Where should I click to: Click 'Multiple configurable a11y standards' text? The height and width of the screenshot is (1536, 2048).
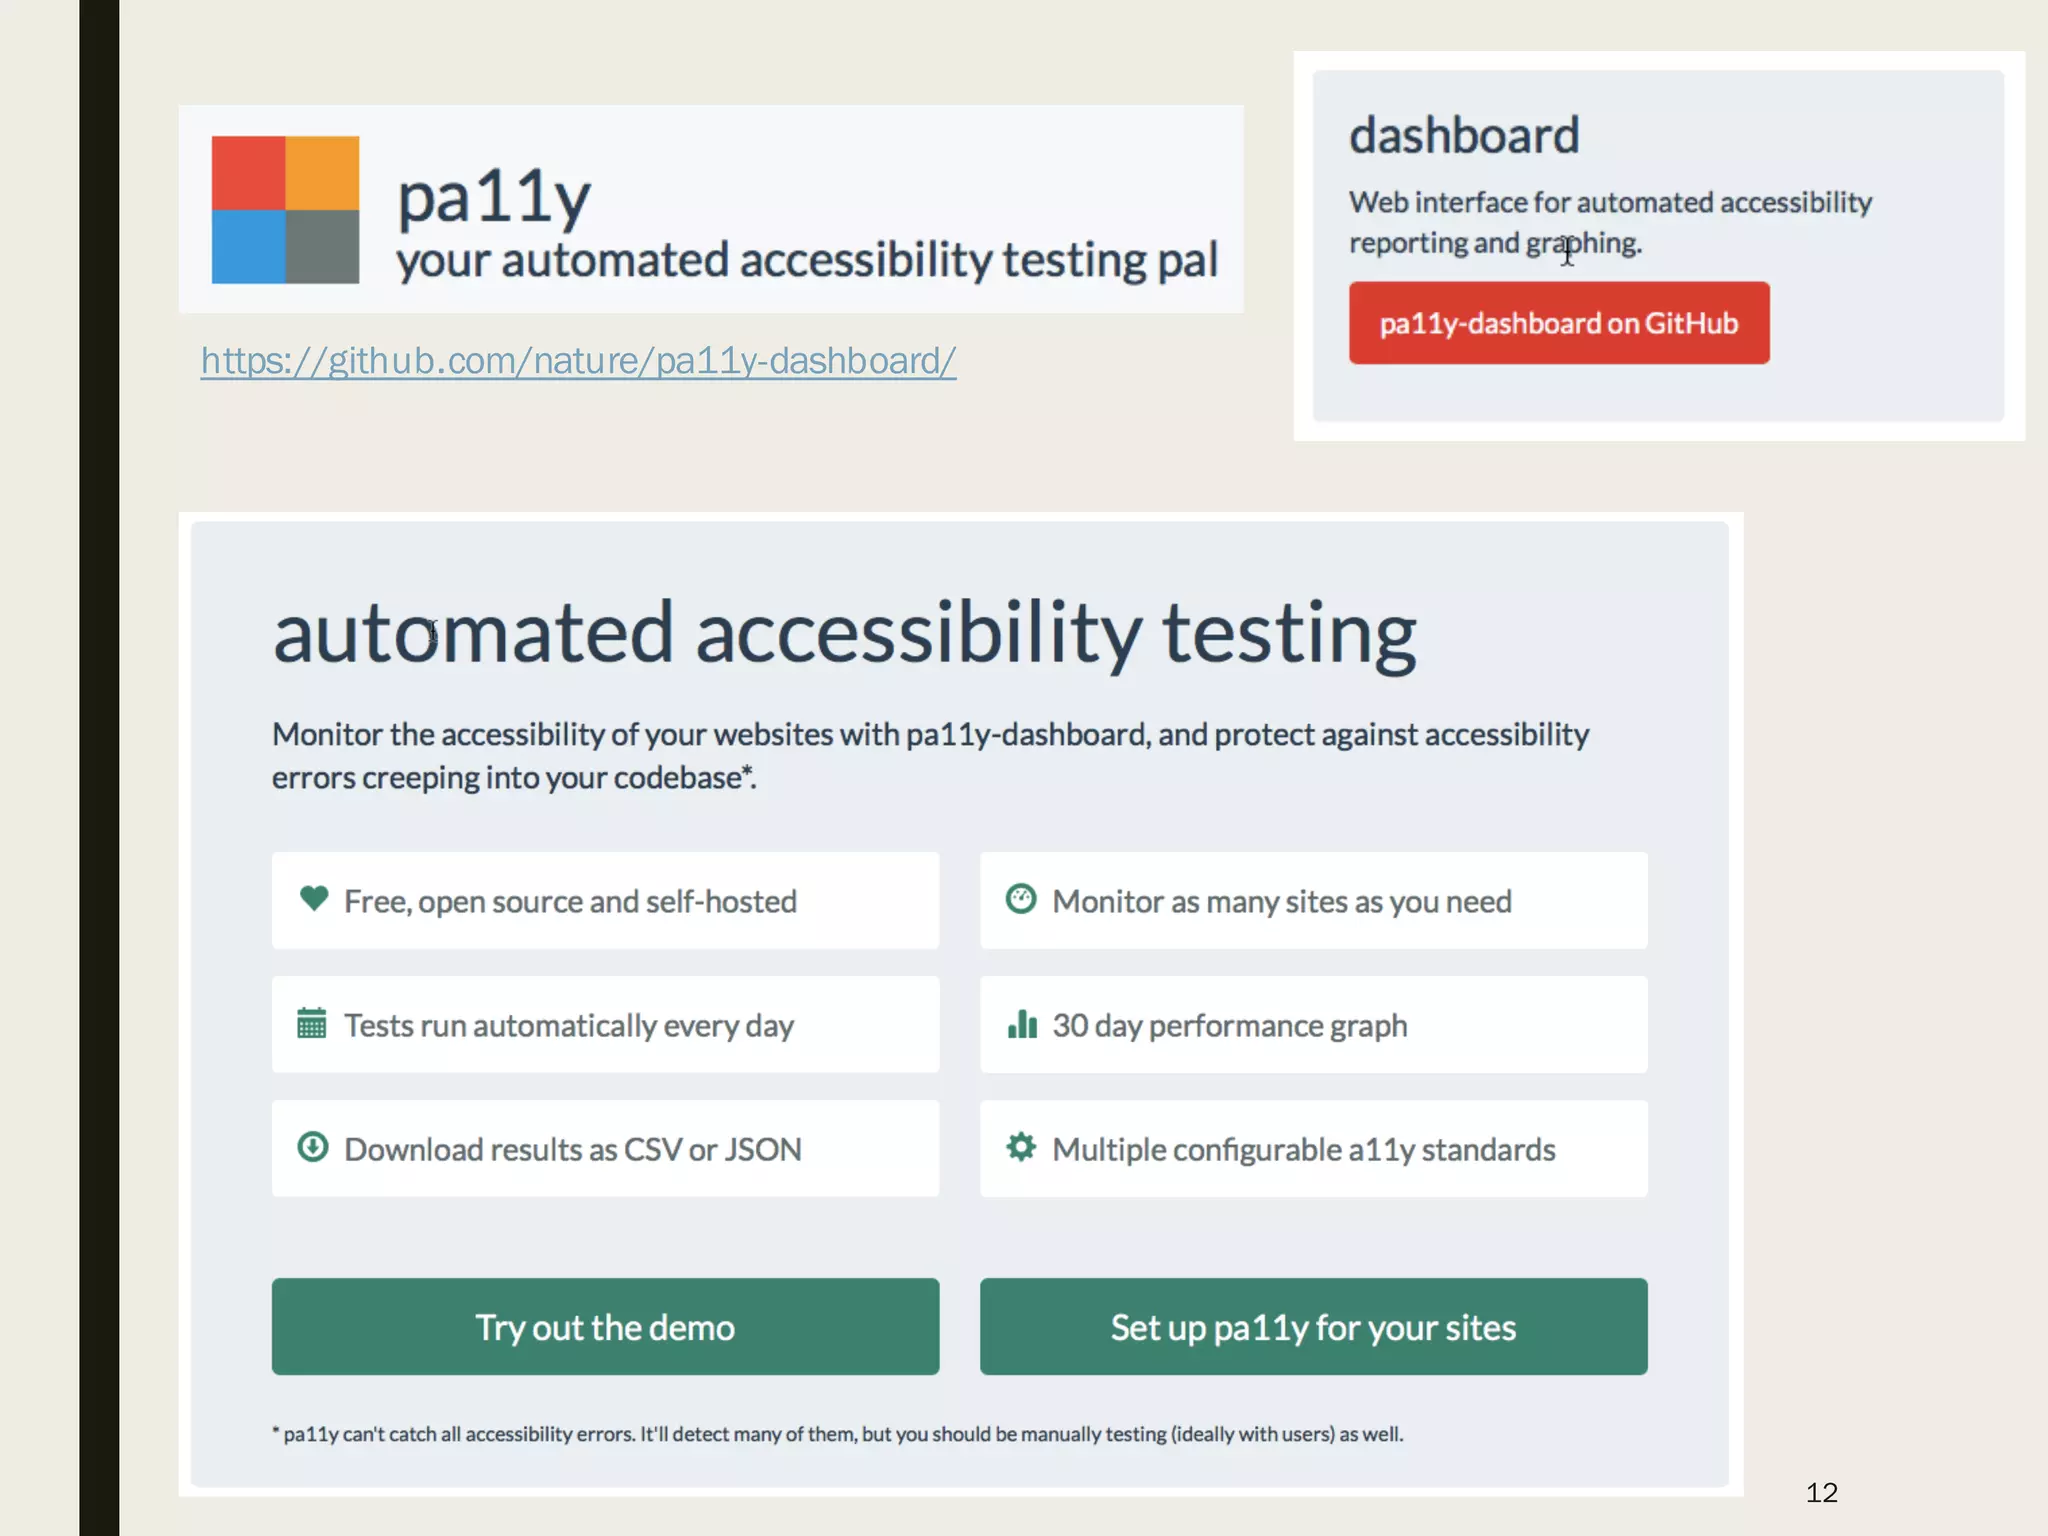point(1303,1150)
